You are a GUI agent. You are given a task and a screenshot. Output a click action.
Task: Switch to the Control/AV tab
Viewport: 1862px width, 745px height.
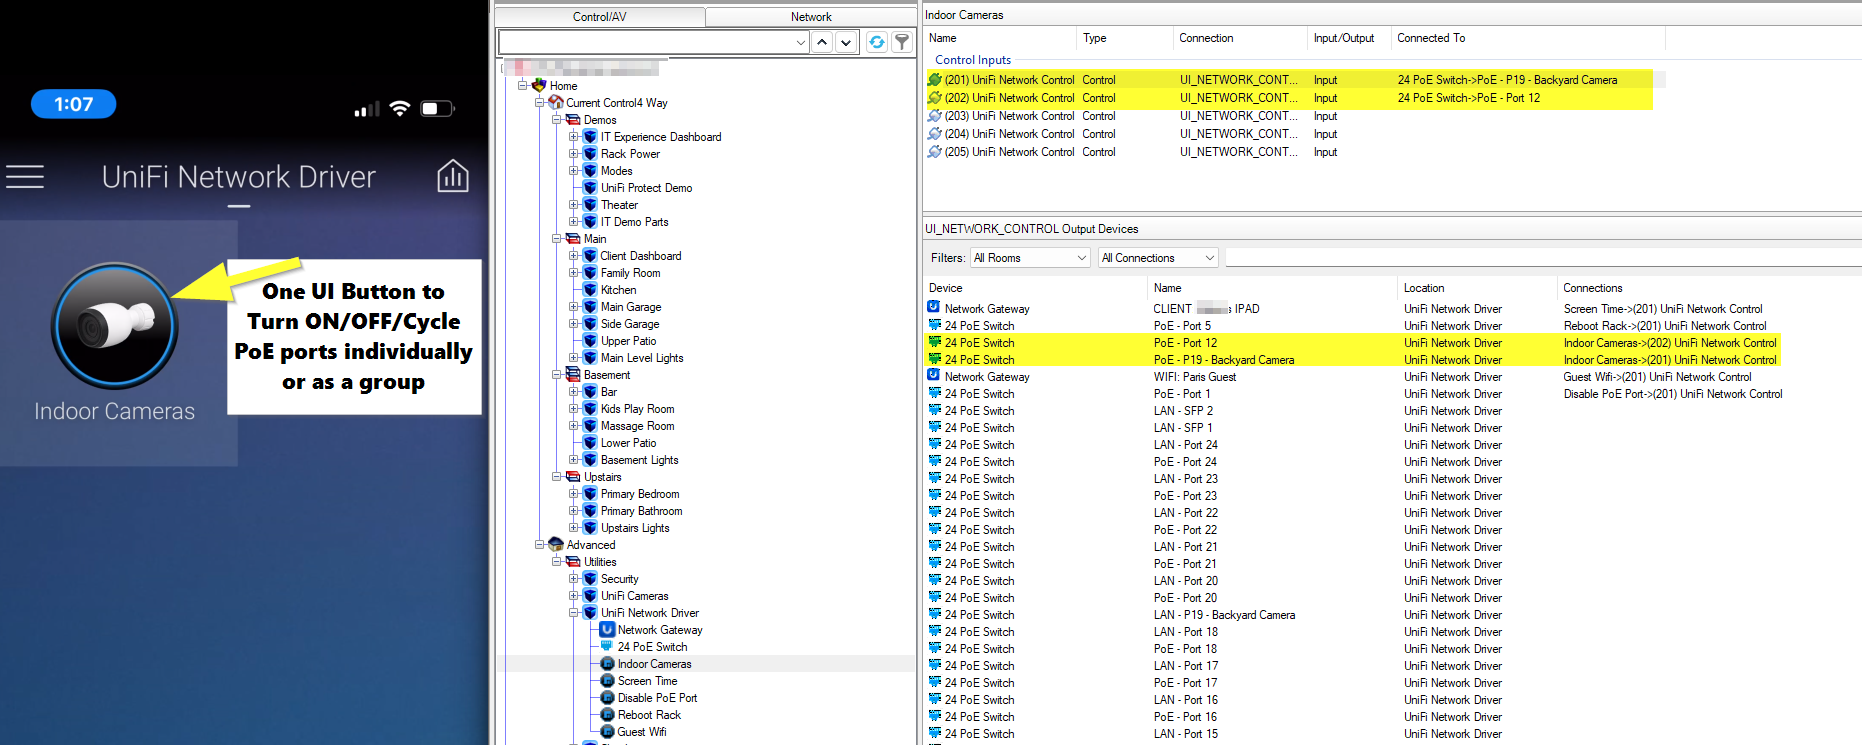(x=600, y=17)
